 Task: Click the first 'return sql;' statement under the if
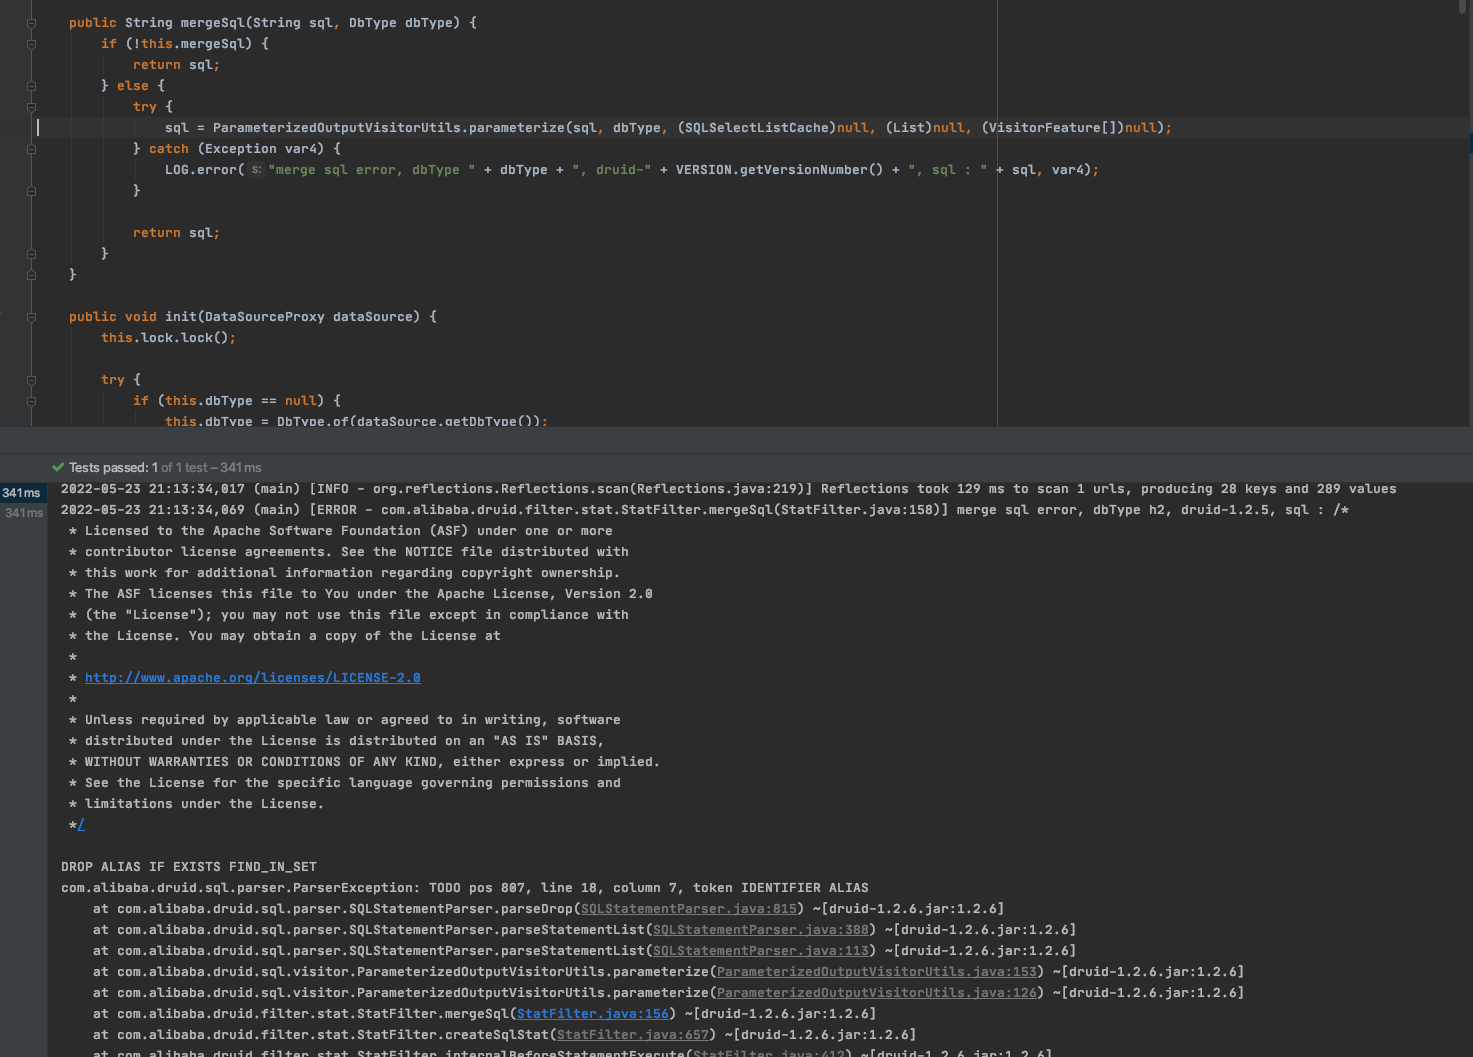tap(176, 65)
